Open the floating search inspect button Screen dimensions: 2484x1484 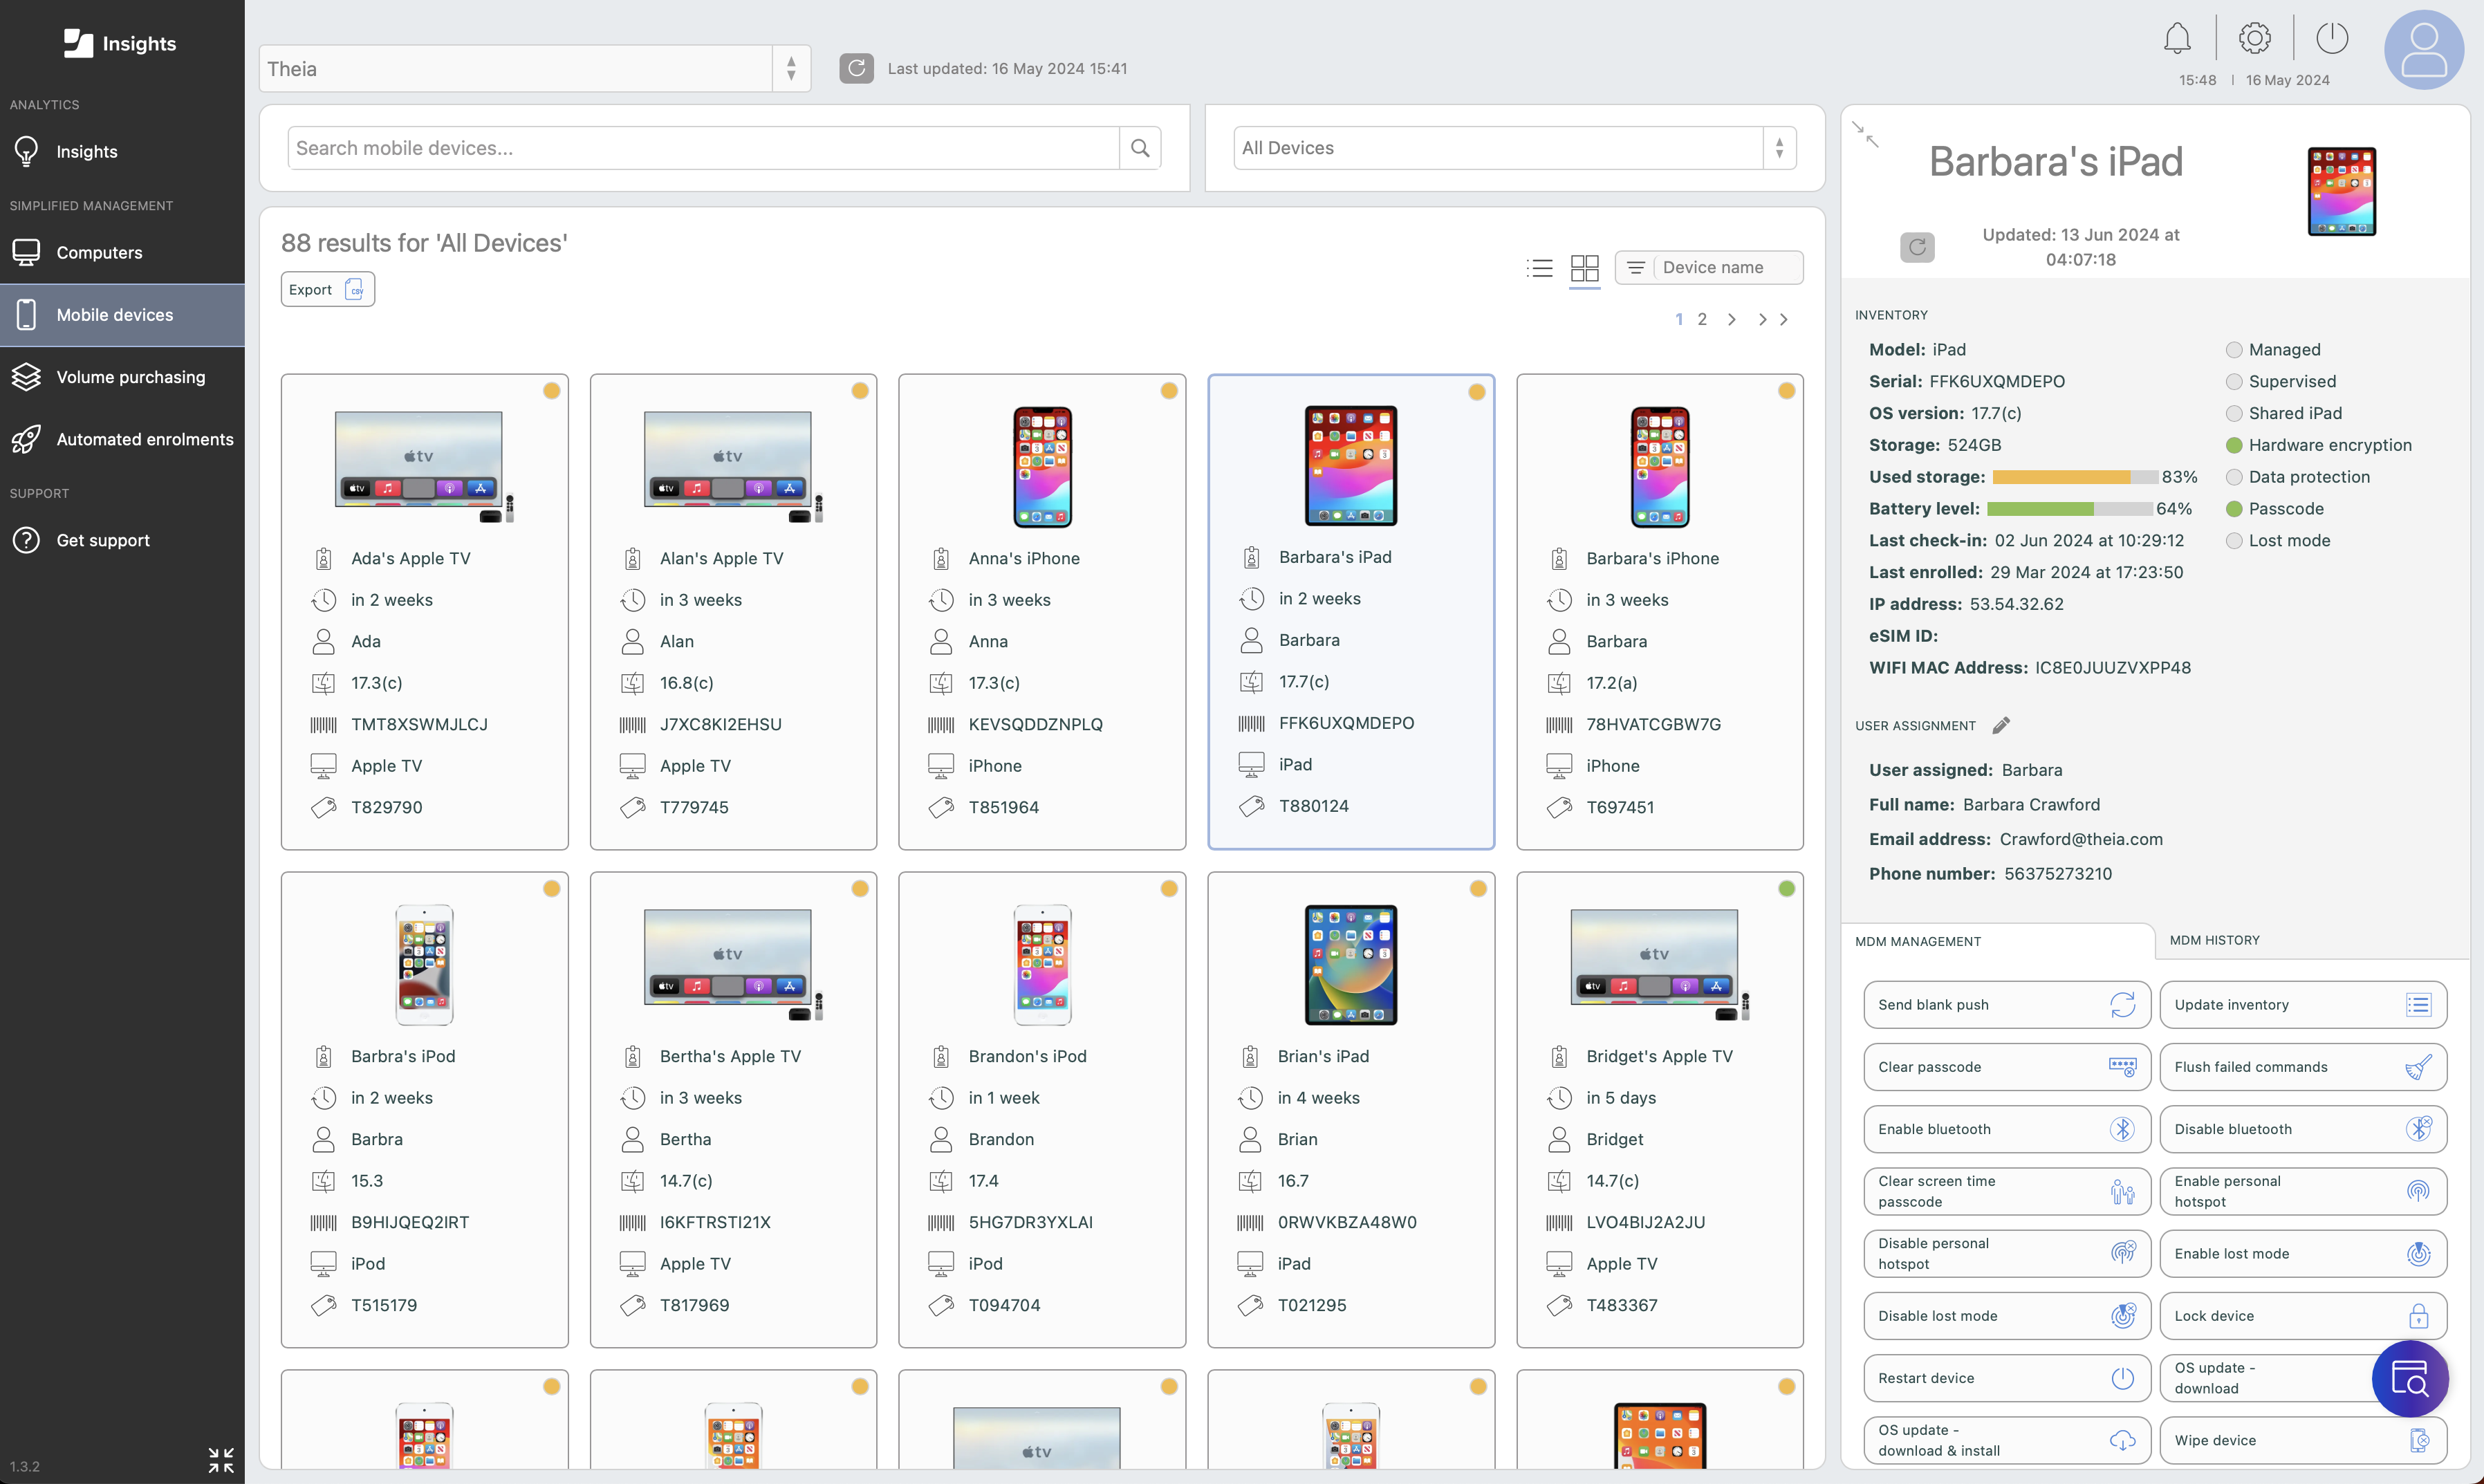(2410, 1379)
